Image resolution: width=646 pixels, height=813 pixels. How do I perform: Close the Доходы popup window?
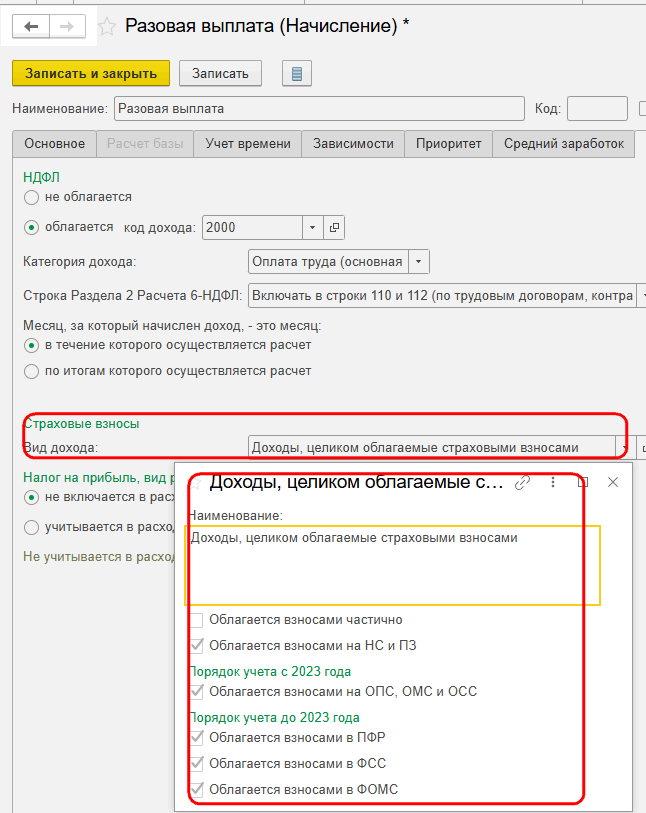click(613, 482)
